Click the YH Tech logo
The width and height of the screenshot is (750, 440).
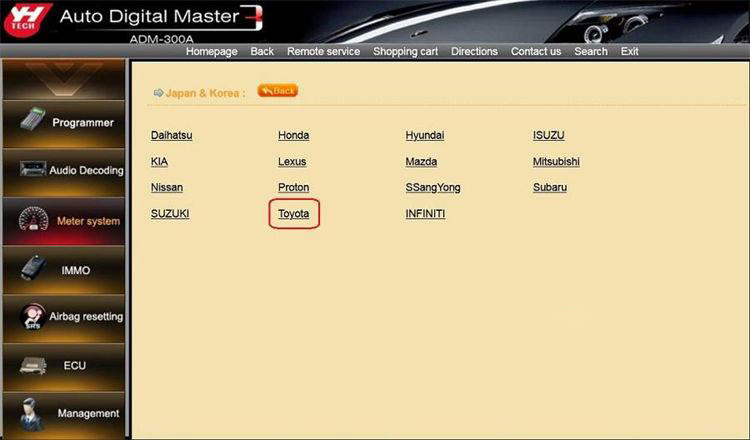pos(26,20)
